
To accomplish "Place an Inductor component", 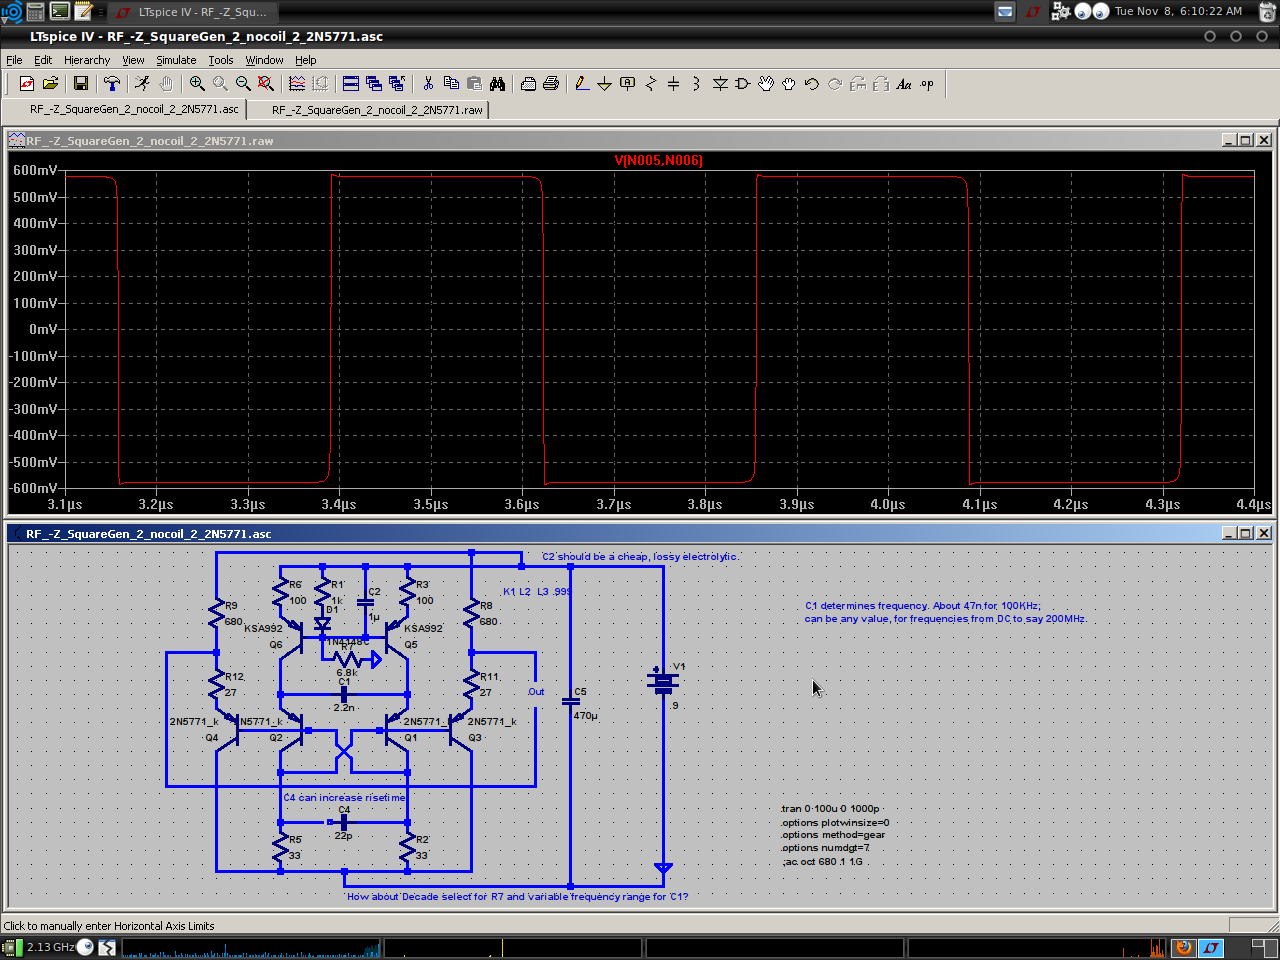I will pos(696,84).
